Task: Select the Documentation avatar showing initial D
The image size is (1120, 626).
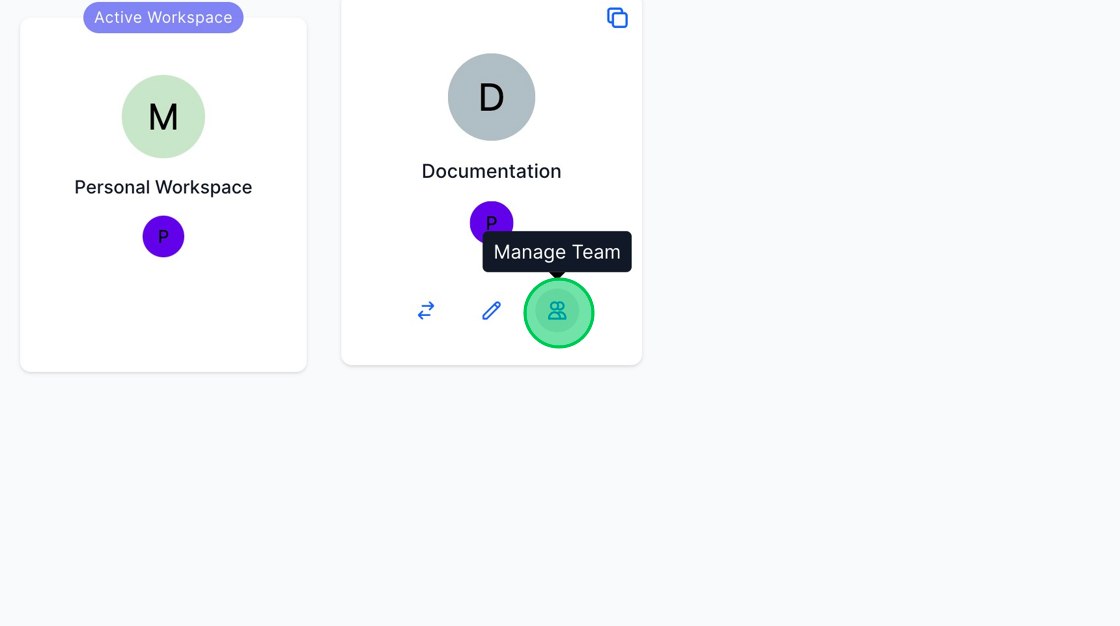Action: (491, 97)
